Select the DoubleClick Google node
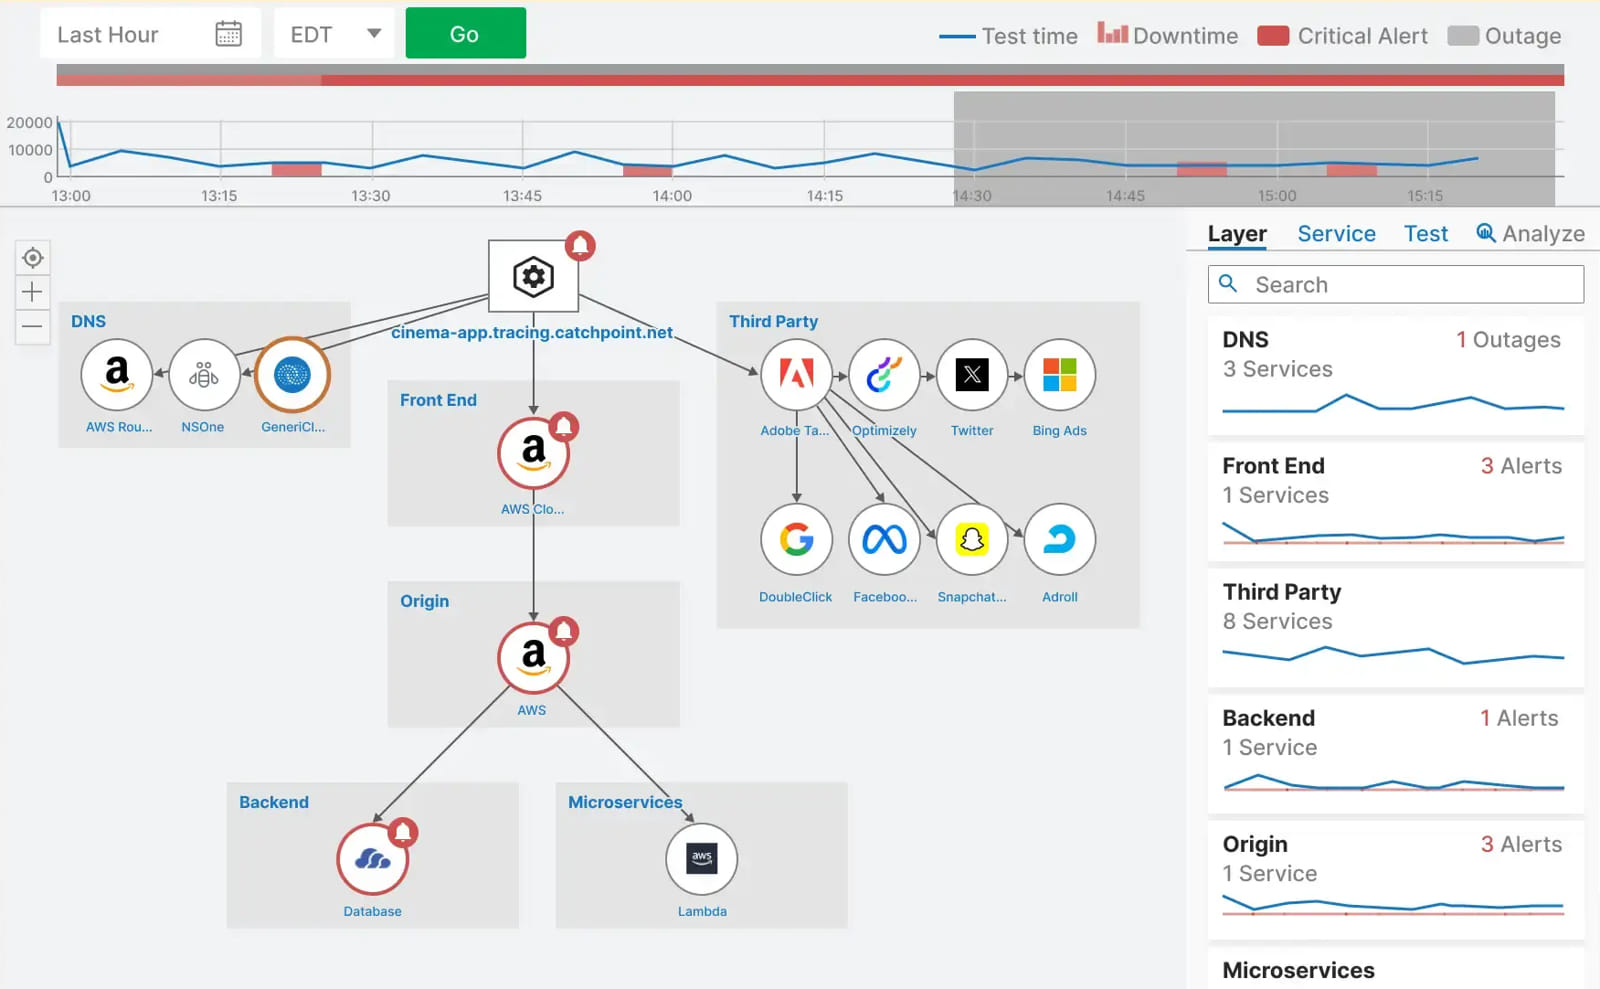 click(796, 540)
